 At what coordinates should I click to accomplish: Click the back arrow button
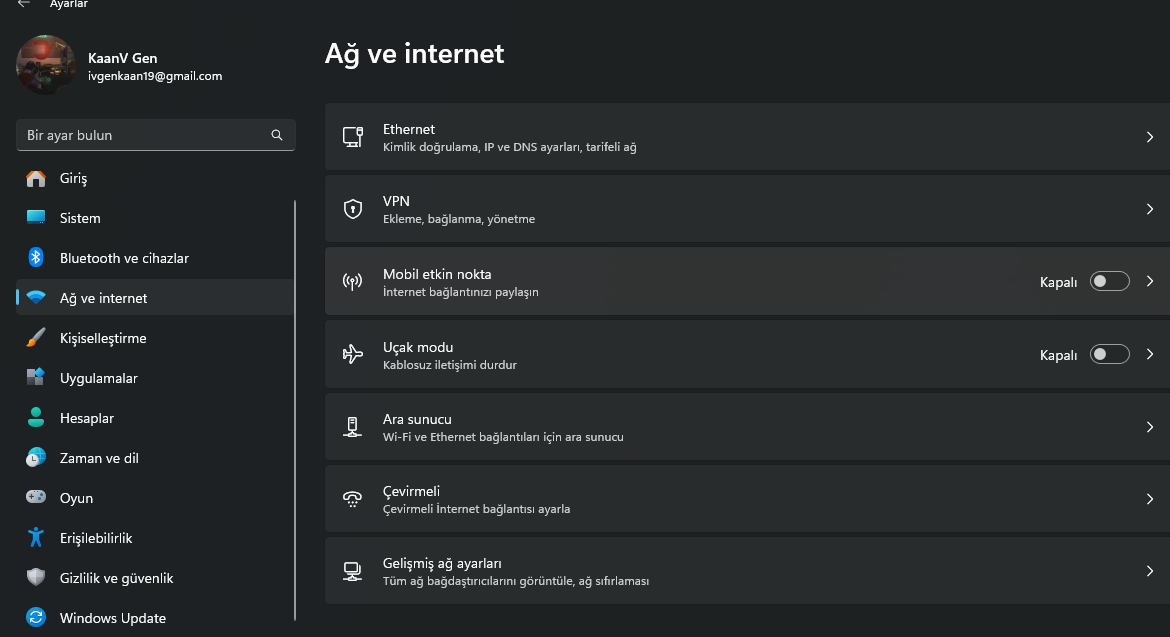(23, 4)
